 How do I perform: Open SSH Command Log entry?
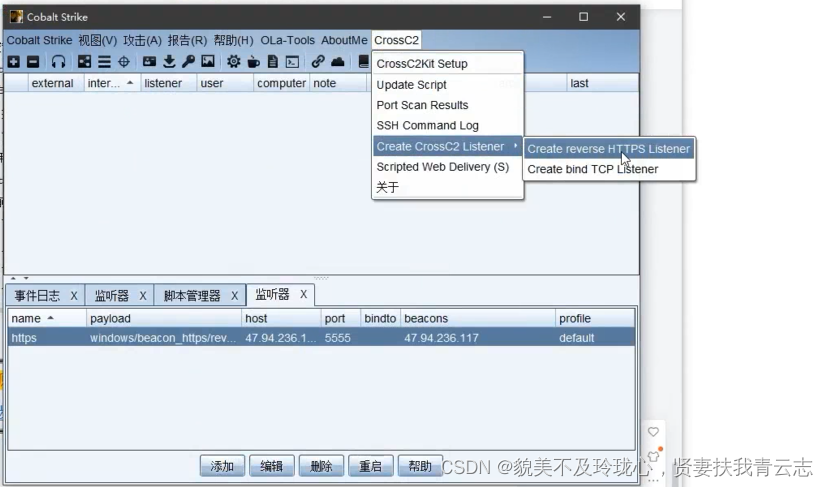447,126
